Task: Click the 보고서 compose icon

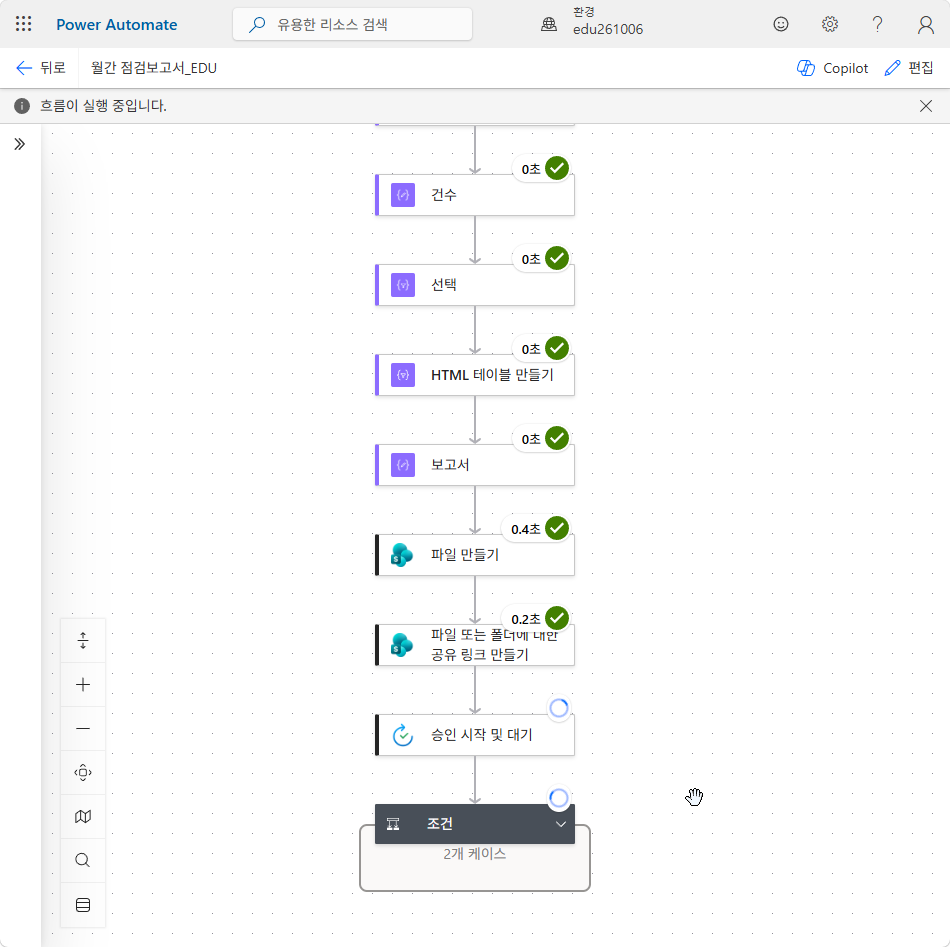Action: pyautogui.click(x=403, y=465)
